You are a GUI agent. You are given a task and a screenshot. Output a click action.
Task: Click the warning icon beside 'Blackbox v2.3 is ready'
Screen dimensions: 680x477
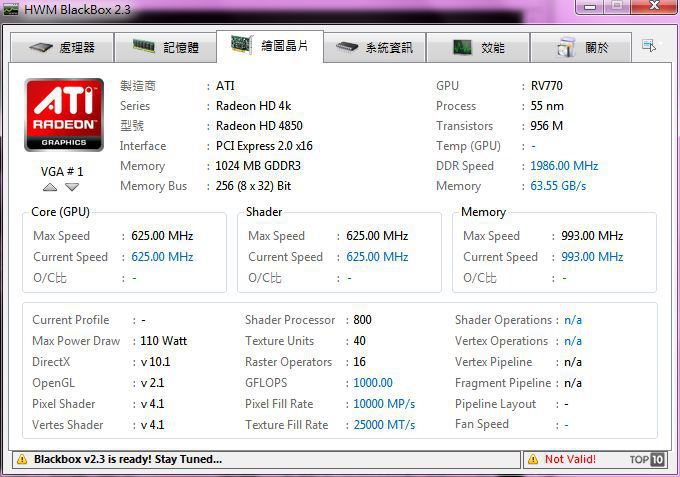point(22,460)
